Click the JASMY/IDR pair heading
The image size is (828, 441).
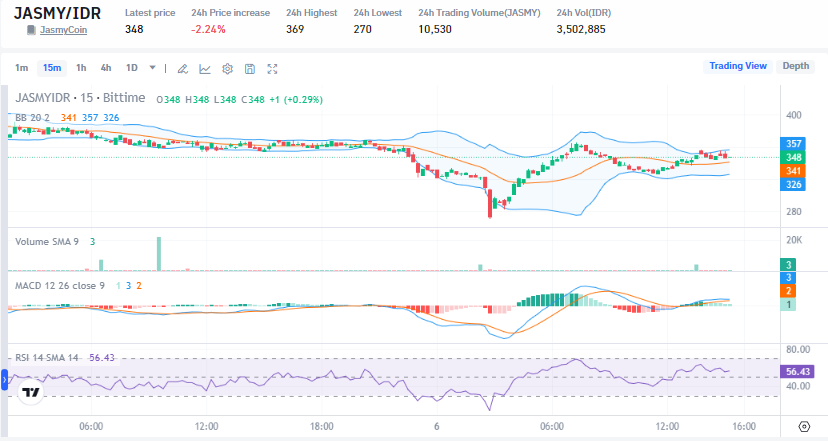[57, 13]
